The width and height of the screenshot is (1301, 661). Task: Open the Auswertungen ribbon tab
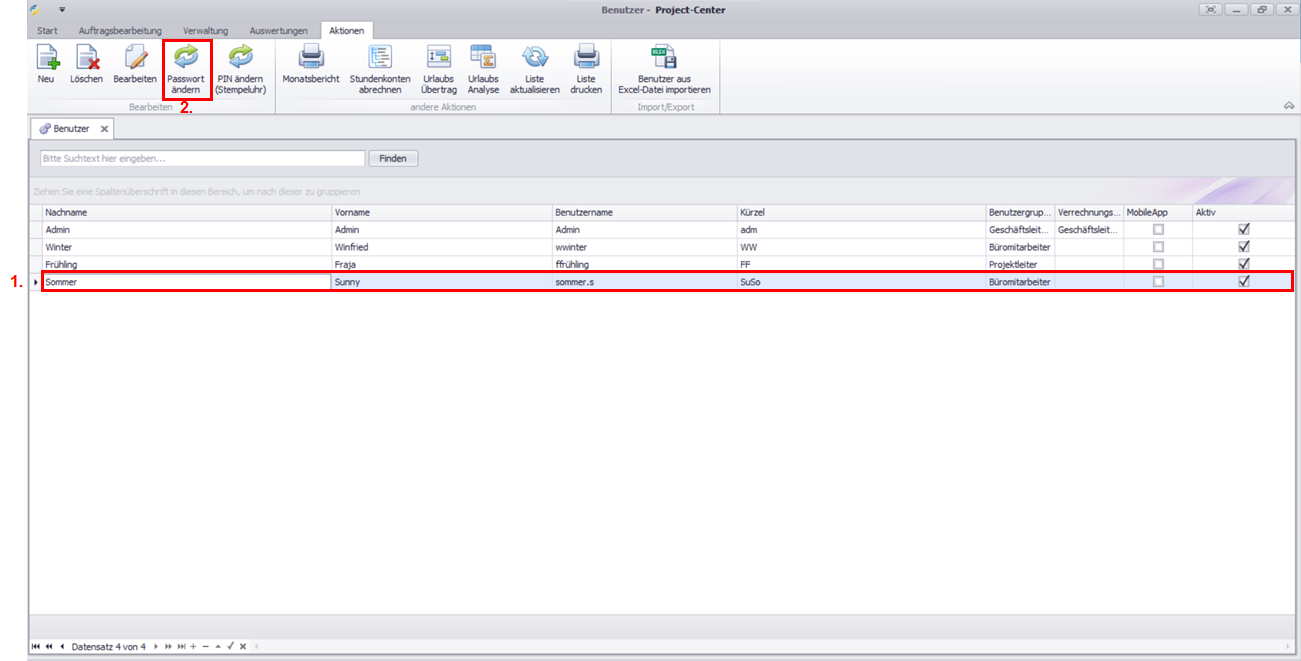point(278,31)
